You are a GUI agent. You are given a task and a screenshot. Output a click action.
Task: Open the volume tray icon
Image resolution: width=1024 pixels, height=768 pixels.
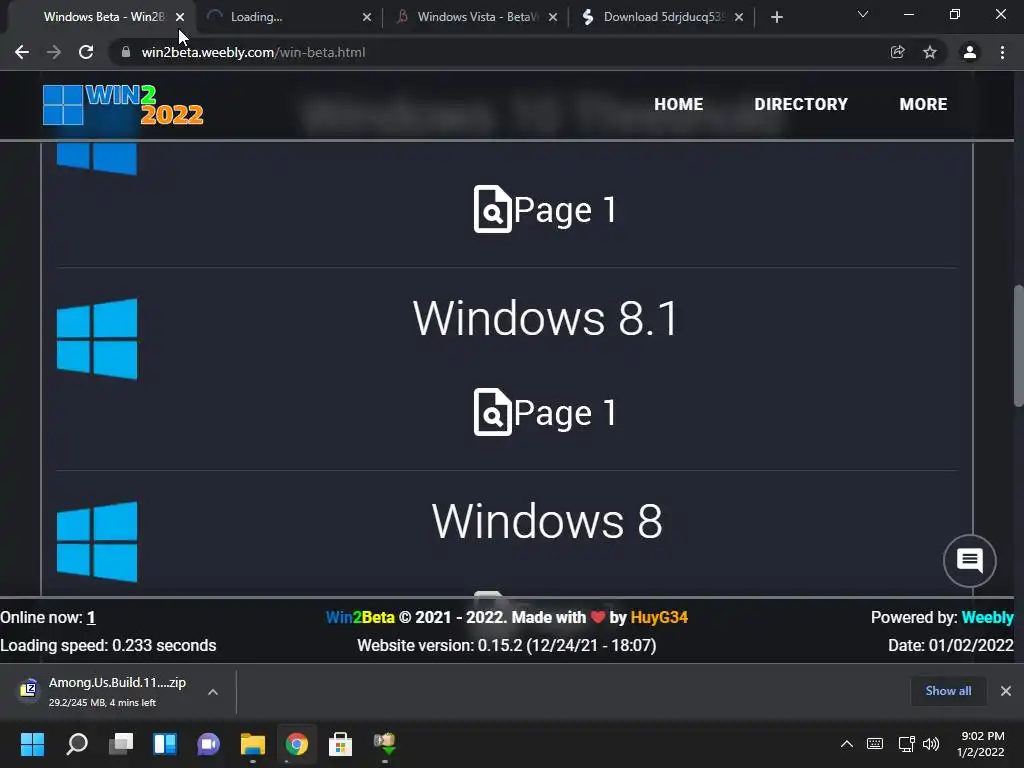tap(931, 744)
